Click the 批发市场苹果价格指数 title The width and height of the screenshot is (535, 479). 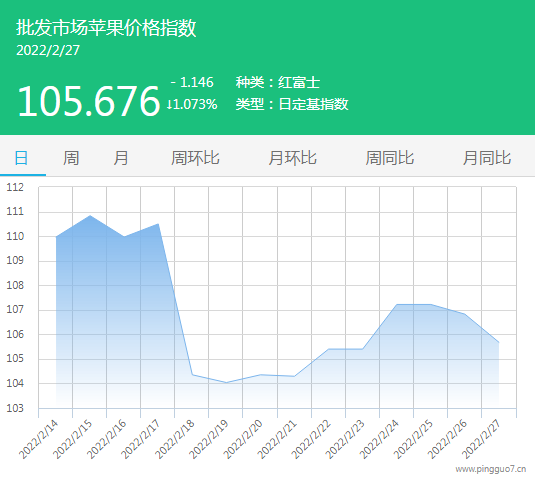click(x=106, y=28)
